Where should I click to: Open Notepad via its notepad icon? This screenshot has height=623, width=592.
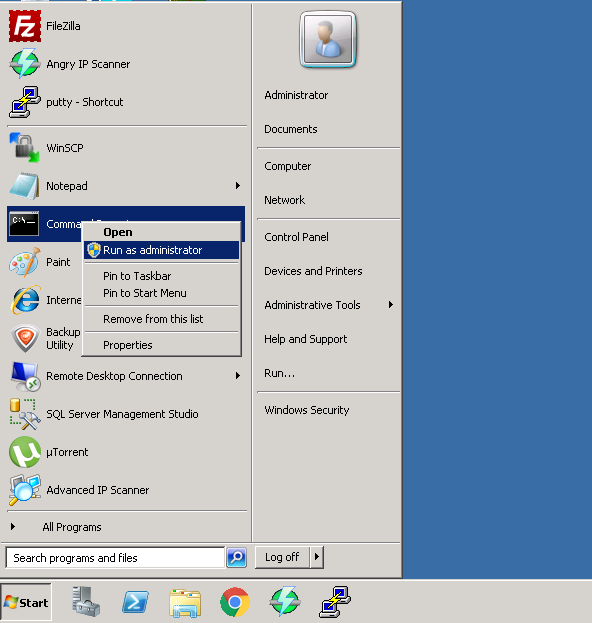click(25, 186)
